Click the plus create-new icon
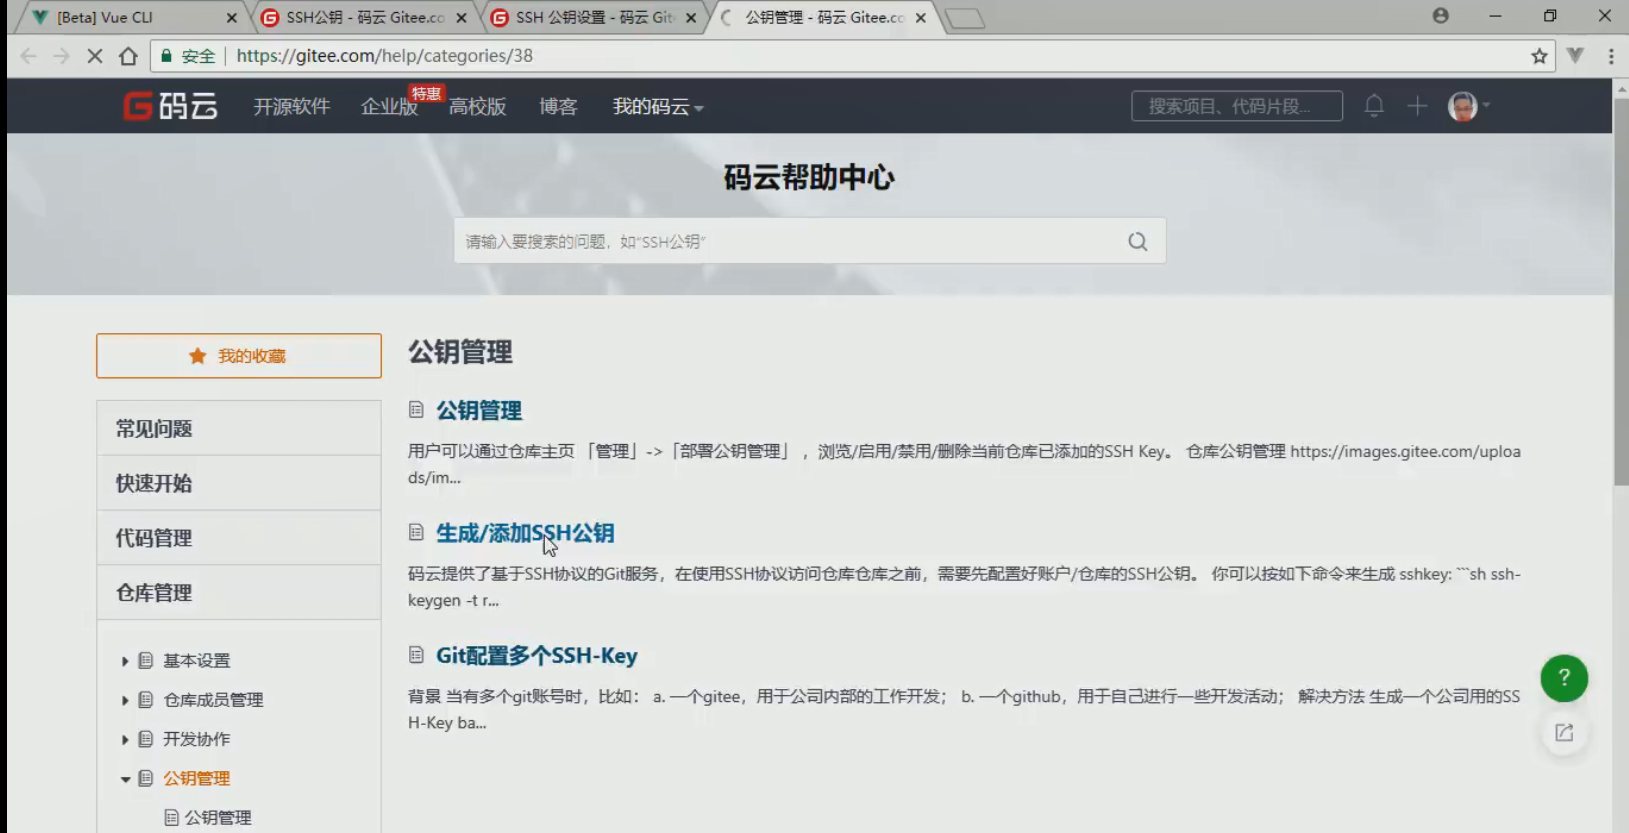 pyautogui.click(x=1417, y=105)
